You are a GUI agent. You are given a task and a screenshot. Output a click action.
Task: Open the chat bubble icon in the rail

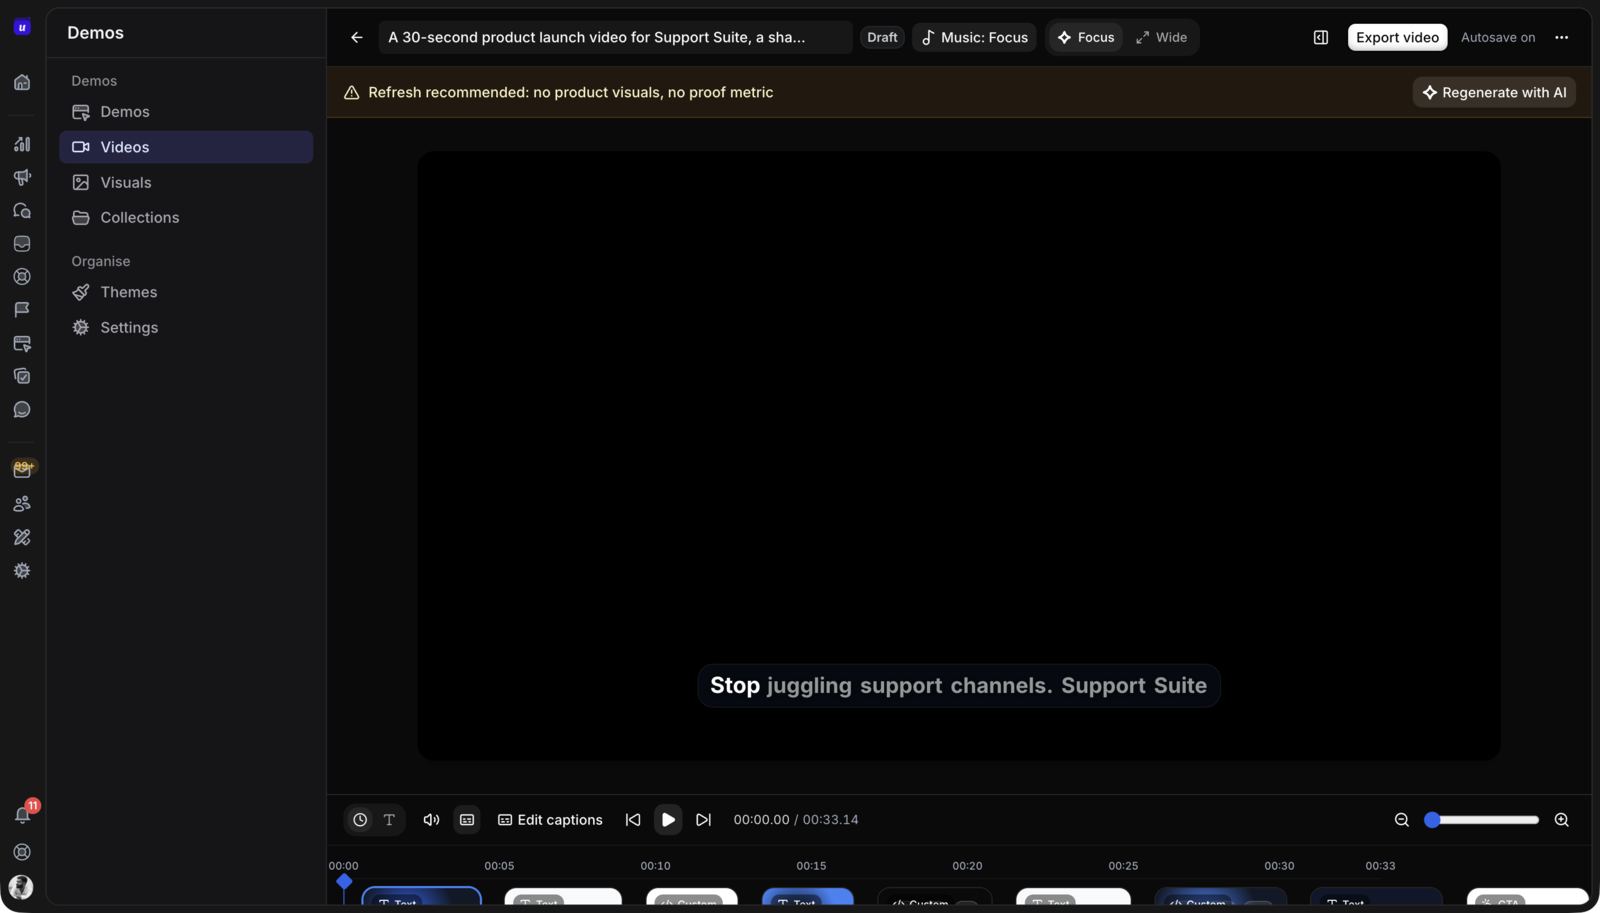(22, 410)
